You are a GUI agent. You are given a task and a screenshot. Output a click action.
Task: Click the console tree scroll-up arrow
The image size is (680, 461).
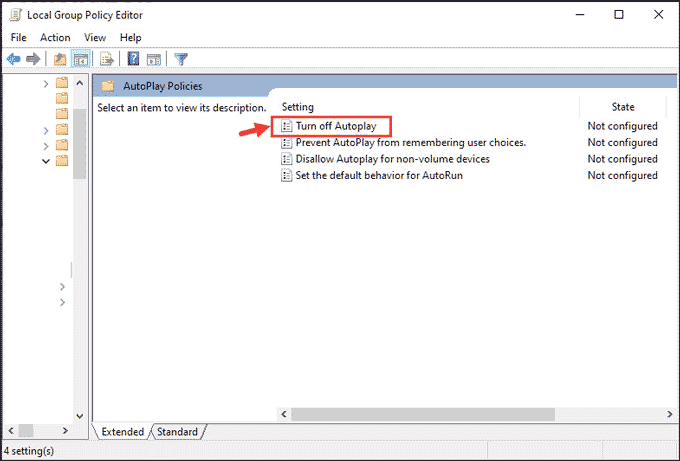tap(80, 82)
